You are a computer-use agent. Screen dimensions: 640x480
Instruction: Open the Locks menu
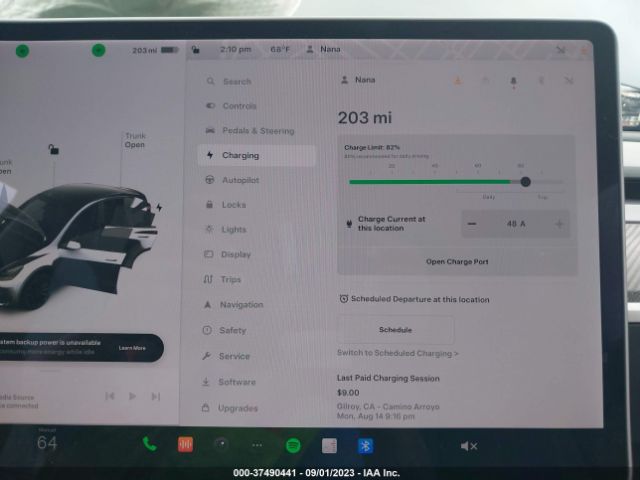[225, 204]
